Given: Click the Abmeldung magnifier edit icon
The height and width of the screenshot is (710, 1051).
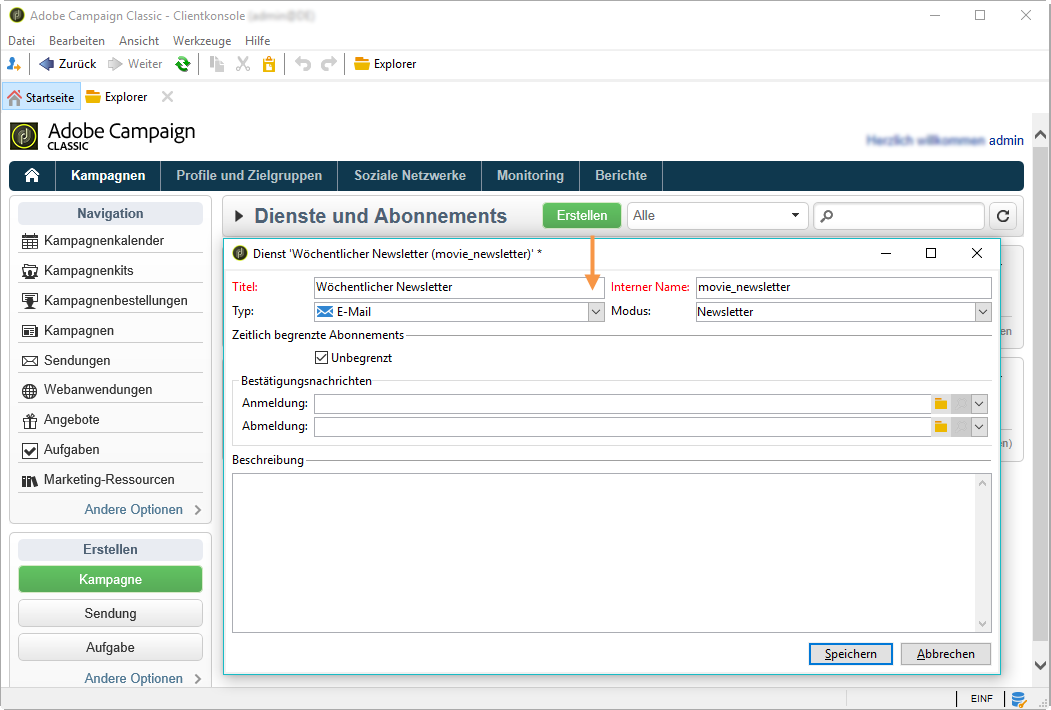Looking at the screenshot, I should 961,426.
